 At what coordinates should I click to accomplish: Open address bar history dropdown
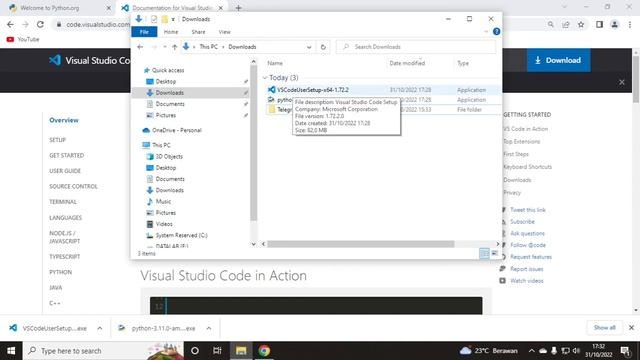click(x=309, y=47)
